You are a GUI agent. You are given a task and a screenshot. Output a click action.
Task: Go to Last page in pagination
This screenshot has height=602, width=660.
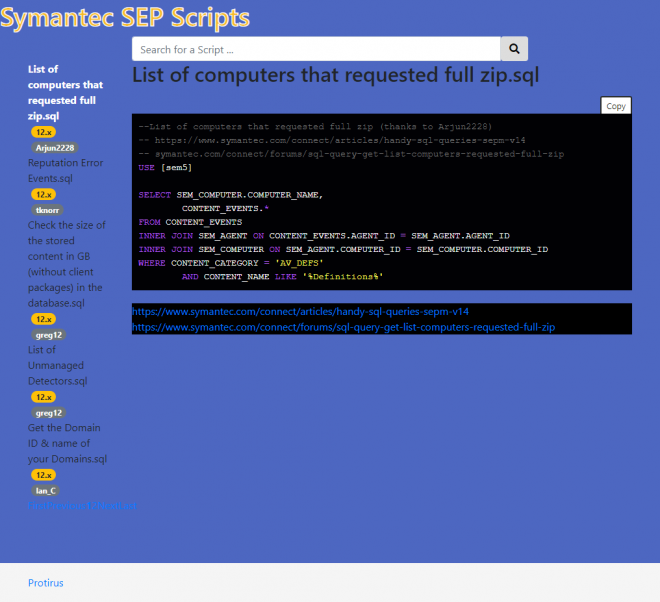point(128,506)
